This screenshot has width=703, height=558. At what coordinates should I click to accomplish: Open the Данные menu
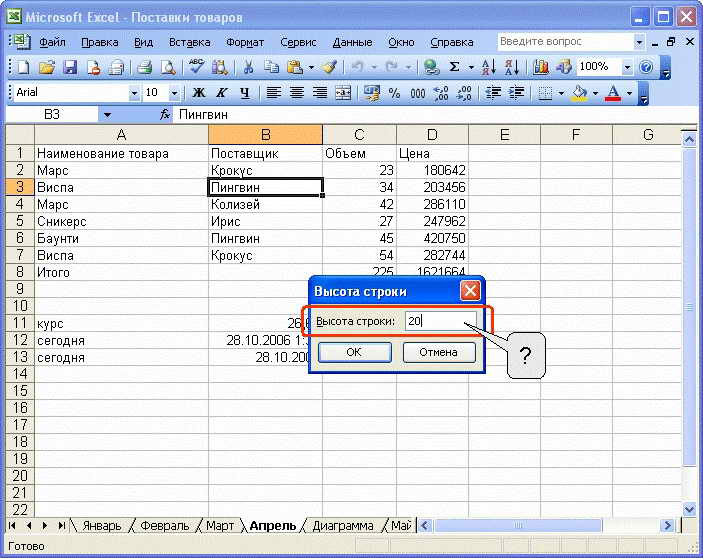click(x=352, y=42)
